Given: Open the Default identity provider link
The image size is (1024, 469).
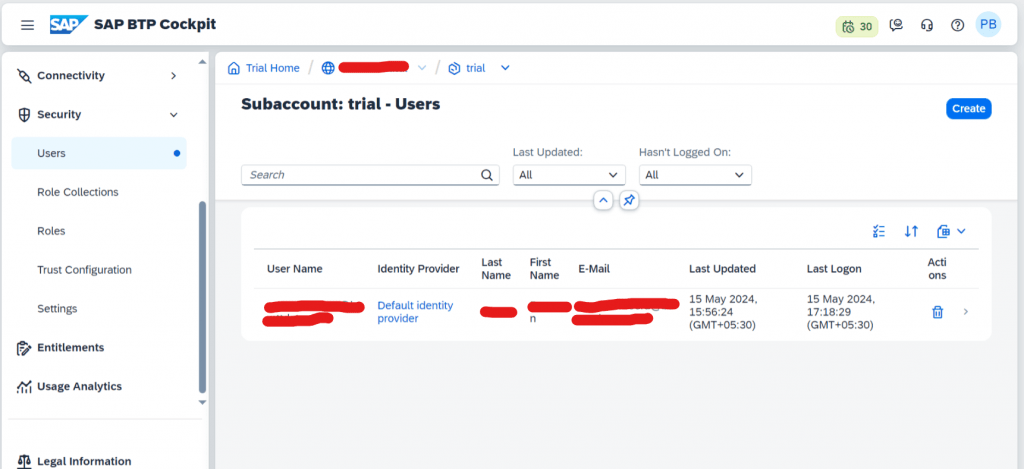Looking at the screenshot, I should coord(415,312).
